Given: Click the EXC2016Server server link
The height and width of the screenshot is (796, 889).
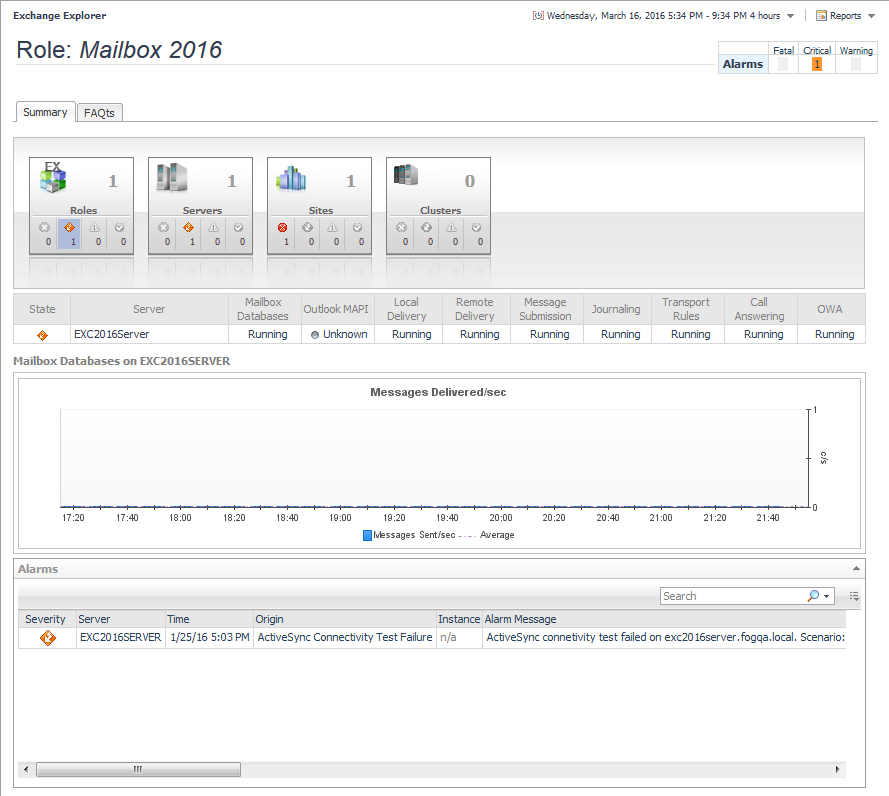Looking at the screenshot, I should 111,335.
